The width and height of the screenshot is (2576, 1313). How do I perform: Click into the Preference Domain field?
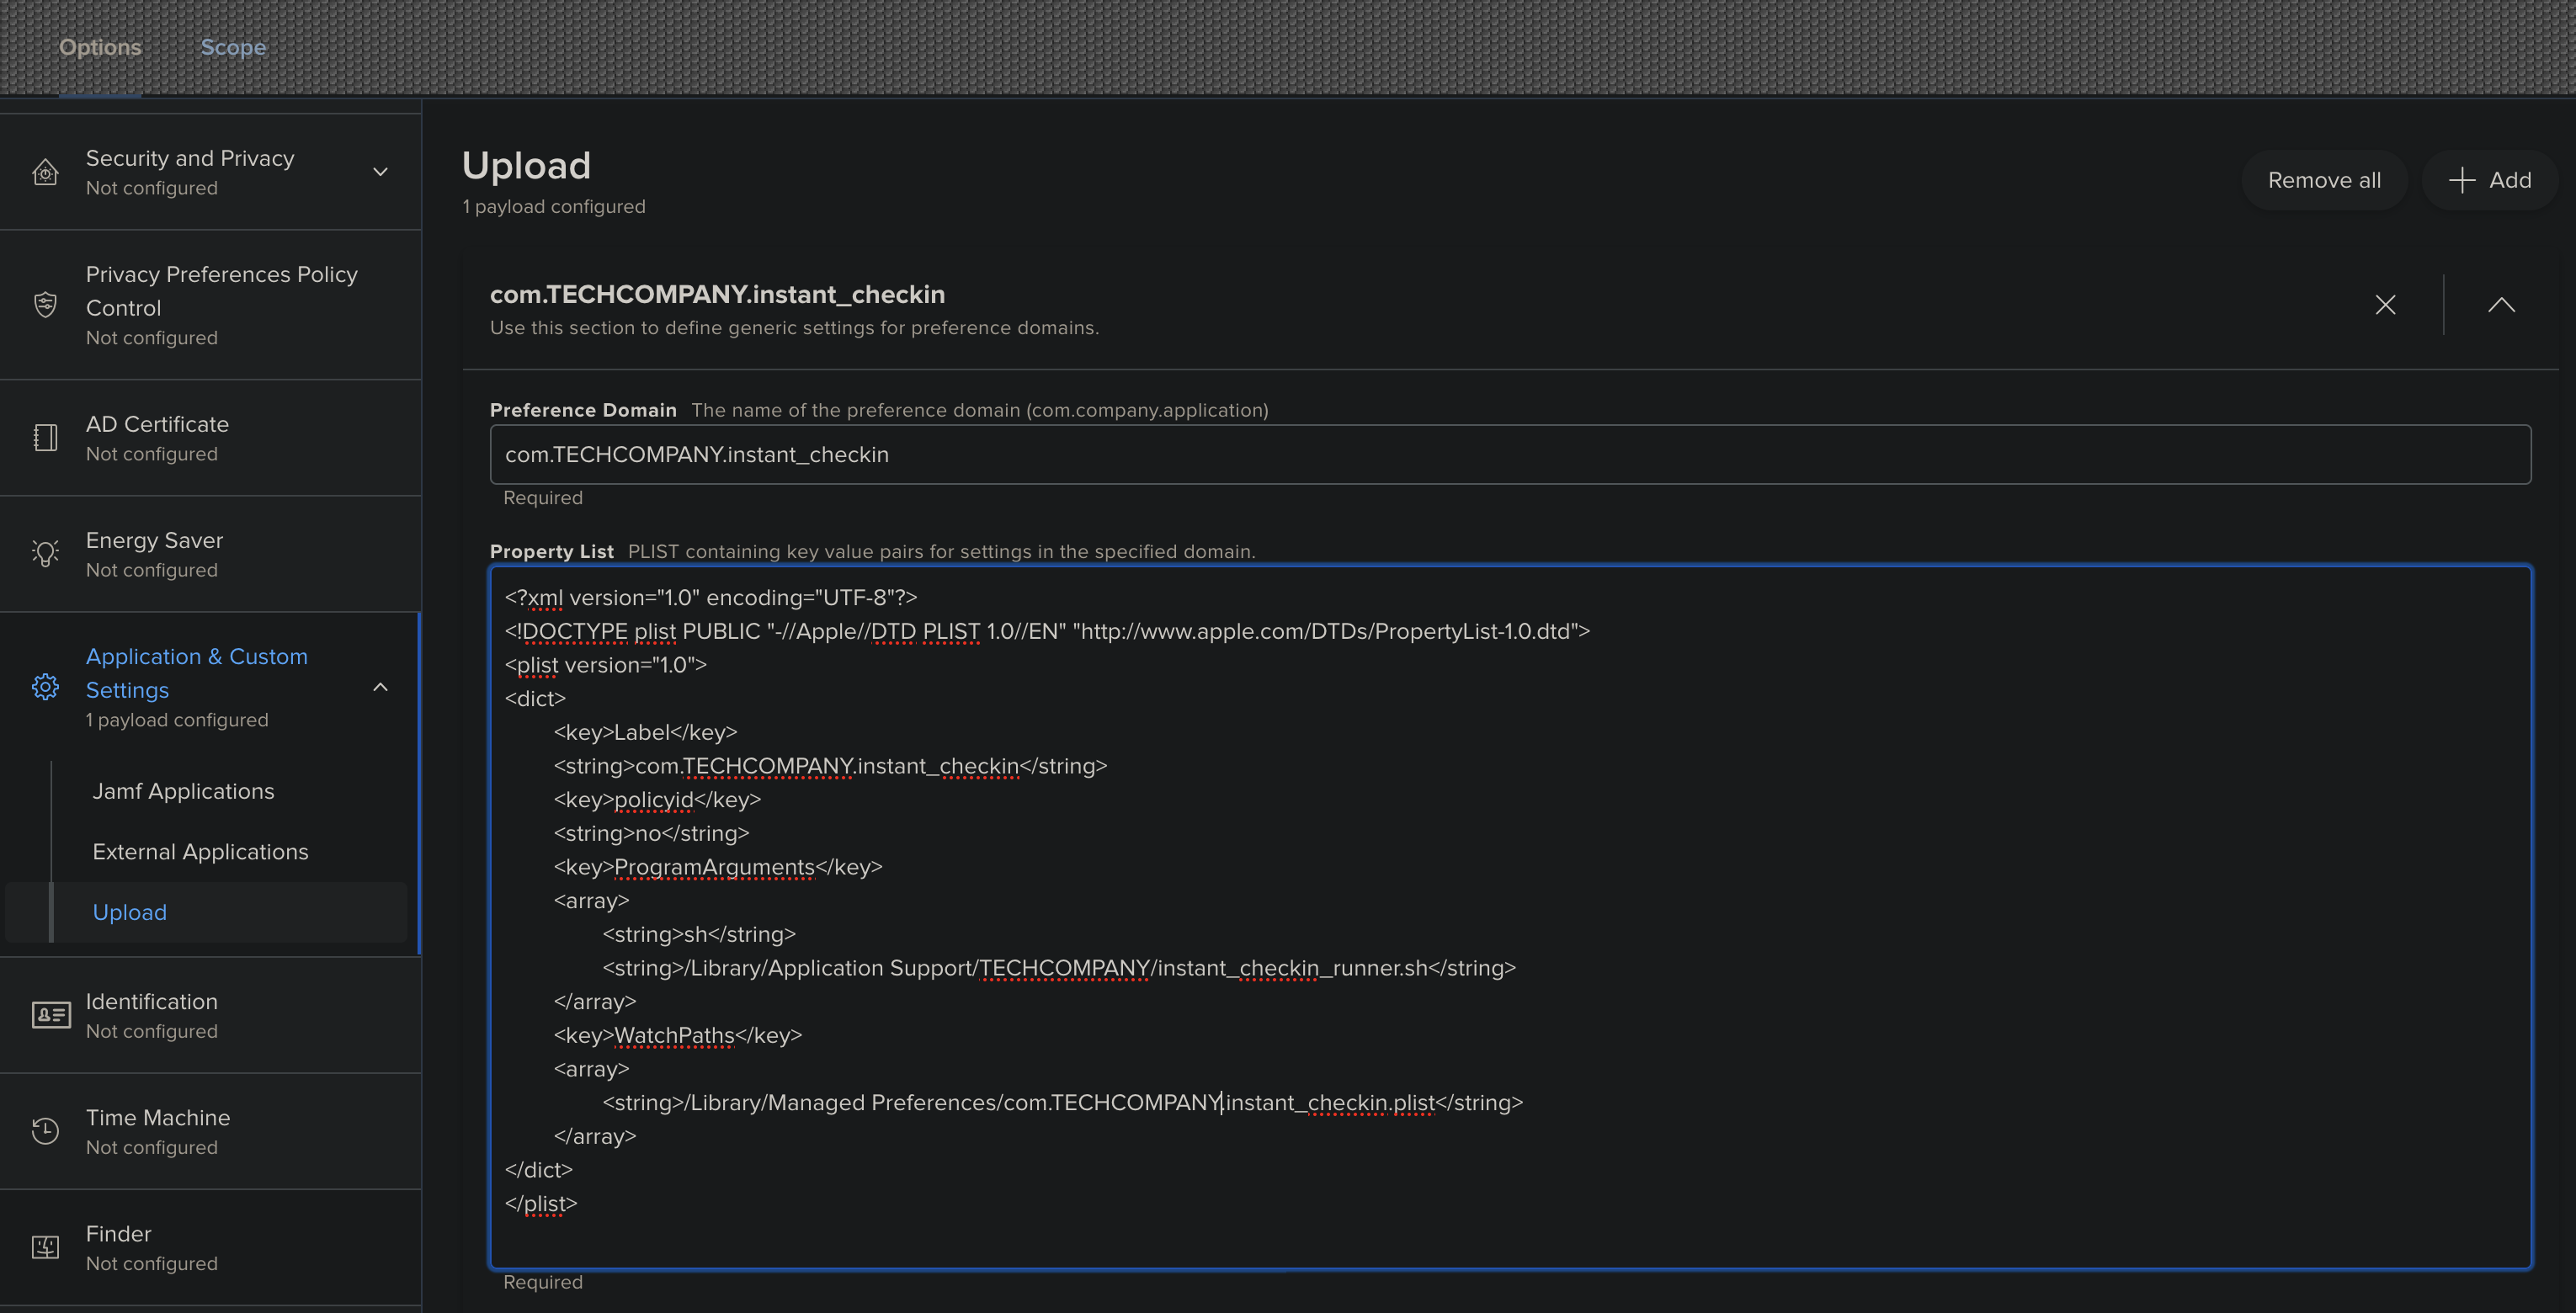pos(1510,455)
